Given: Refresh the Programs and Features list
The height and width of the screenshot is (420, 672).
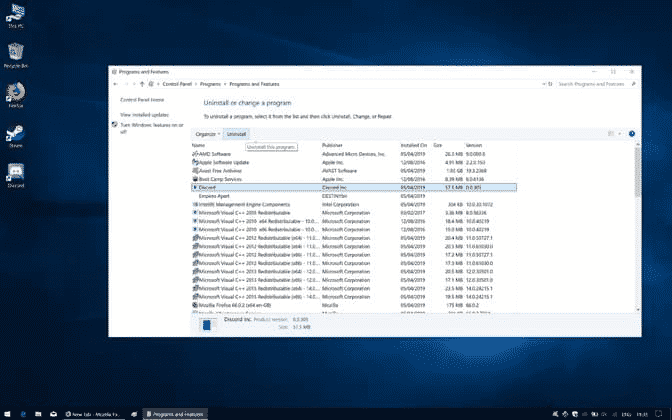Looking at the screenshot, I should tap(550, 84).
